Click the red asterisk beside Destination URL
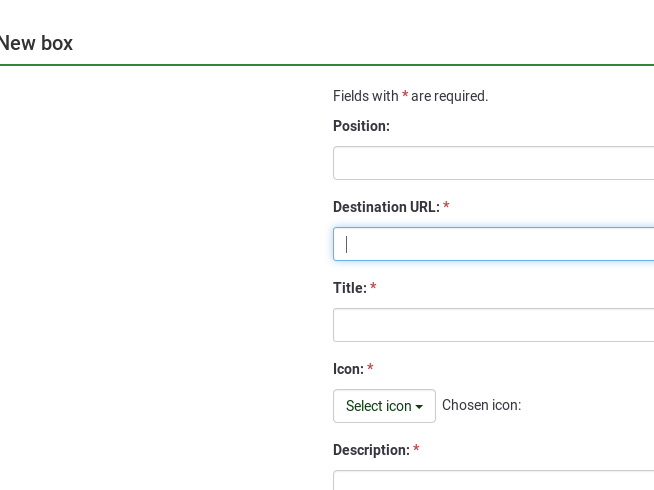 tap(446, 206)
